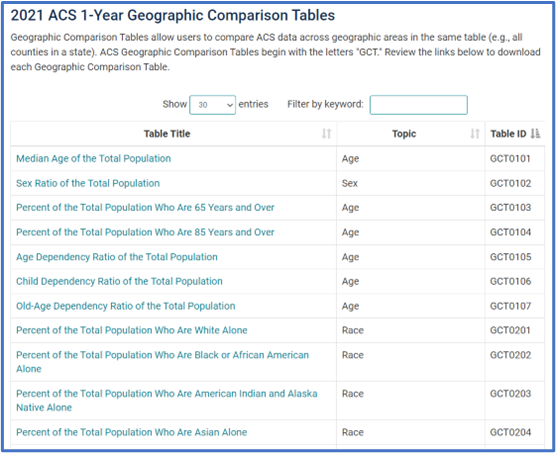Viewport: 556px width, 453px height.
Task: Open American Indian and Alaska Native Alone link
Action: click(167, 400)
